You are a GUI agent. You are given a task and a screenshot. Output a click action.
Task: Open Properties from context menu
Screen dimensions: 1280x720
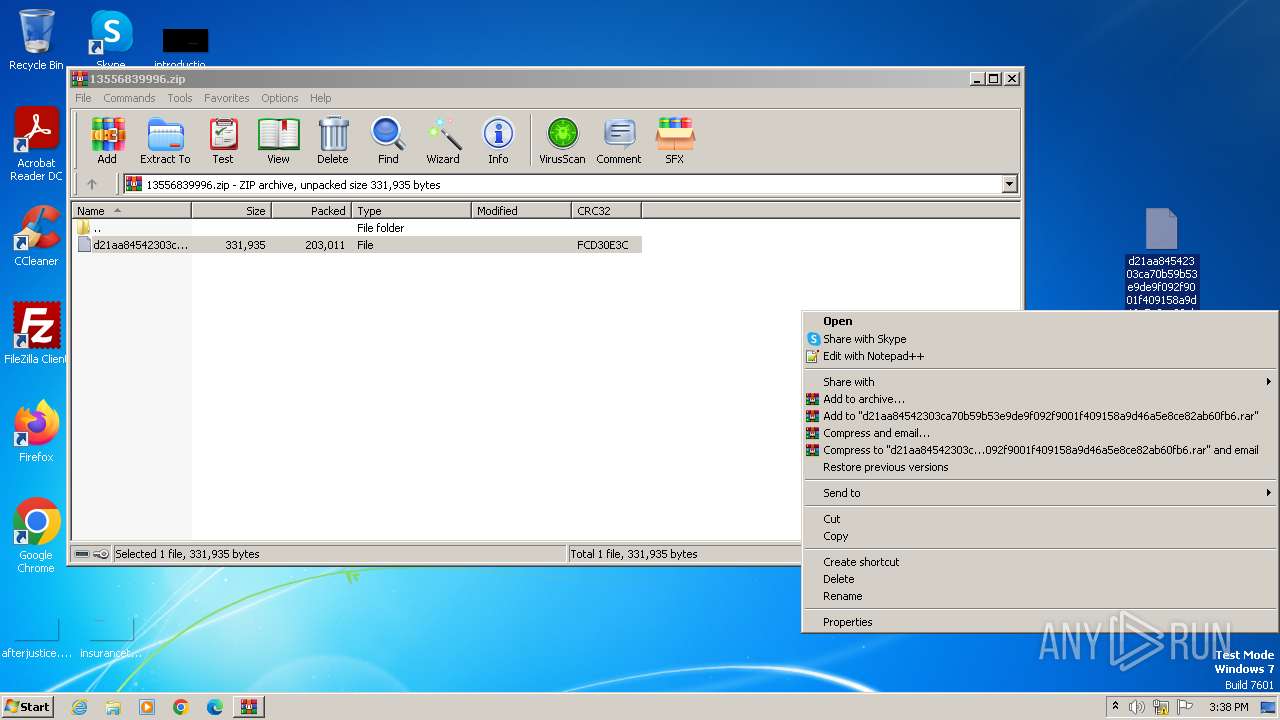click(x=1040, y=622)
